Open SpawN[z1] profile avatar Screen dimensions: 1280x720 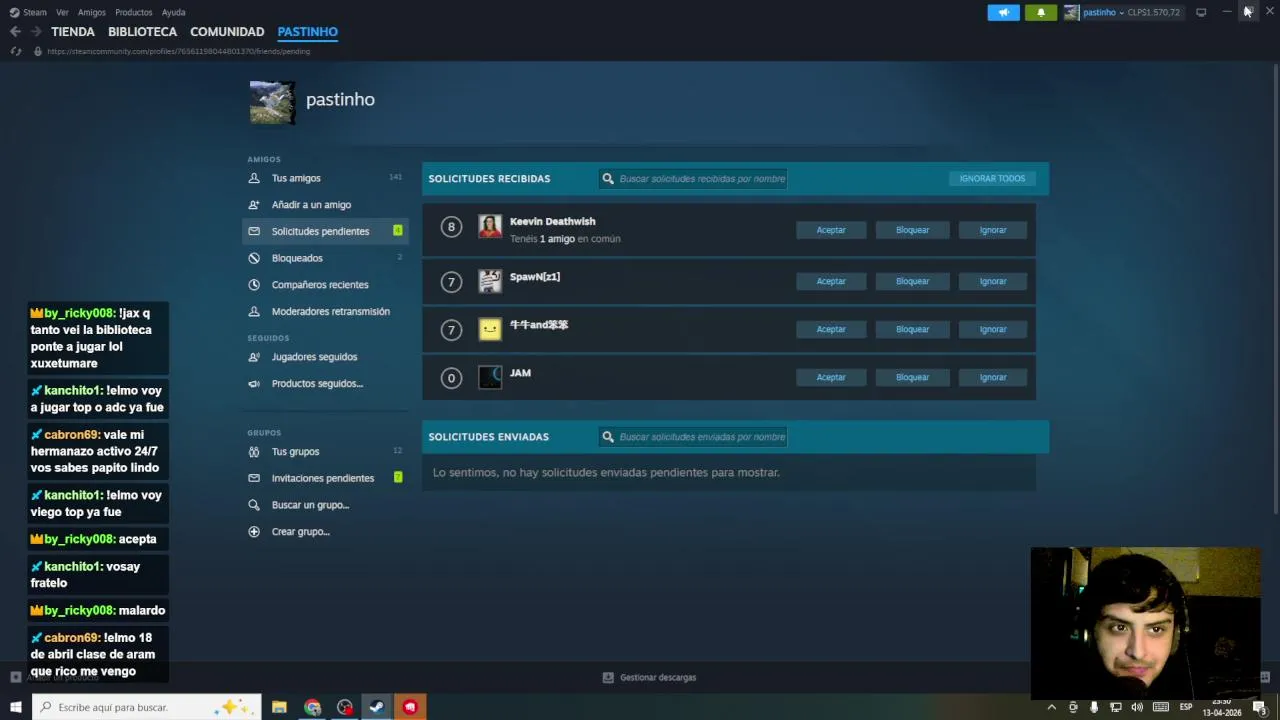[490, 281]
